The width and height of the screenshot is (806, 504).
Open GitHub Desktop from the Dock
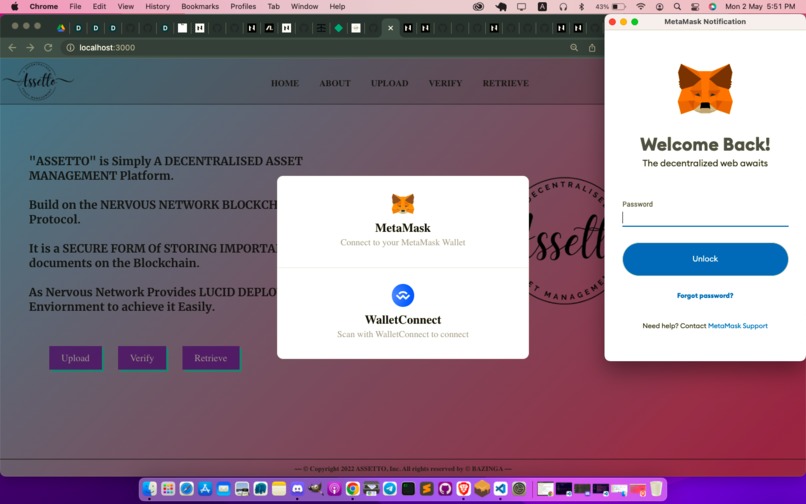click(x=445, y=488)
